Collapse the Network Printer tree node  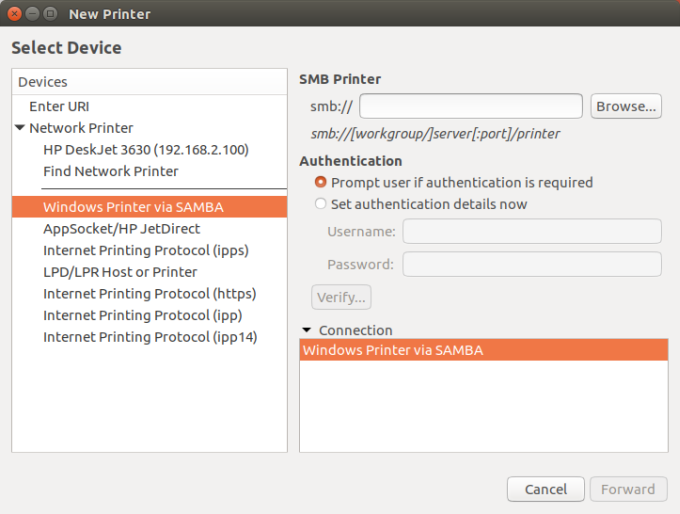pos(20,128)
